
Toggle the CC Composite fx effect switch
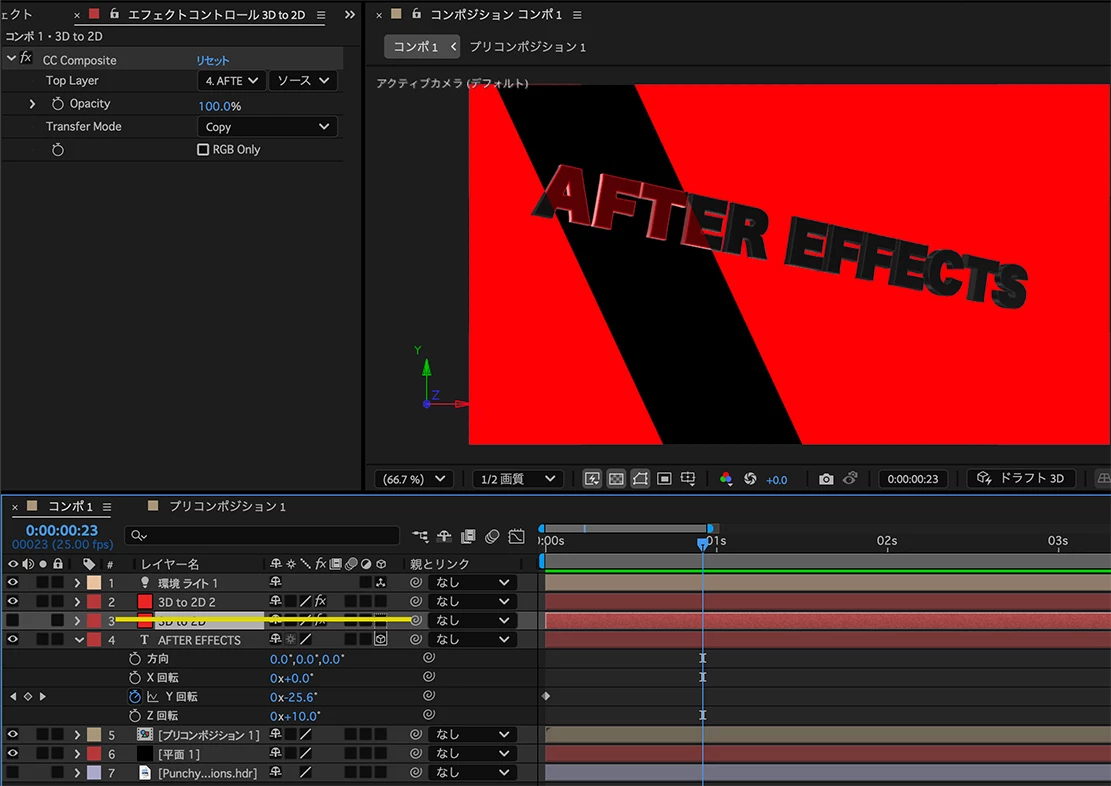[26, 58]
